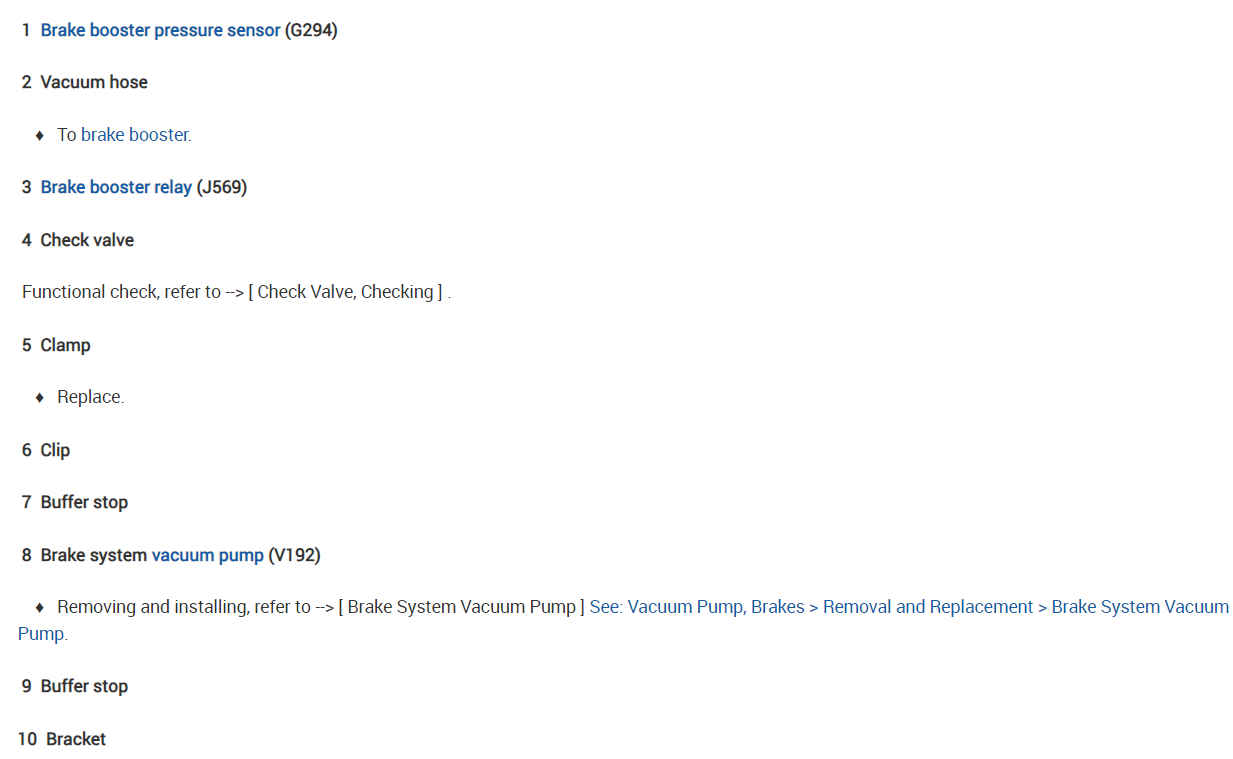Select the "Clip" item 6 heading
Screen dimensions: 1233x759
55,450
